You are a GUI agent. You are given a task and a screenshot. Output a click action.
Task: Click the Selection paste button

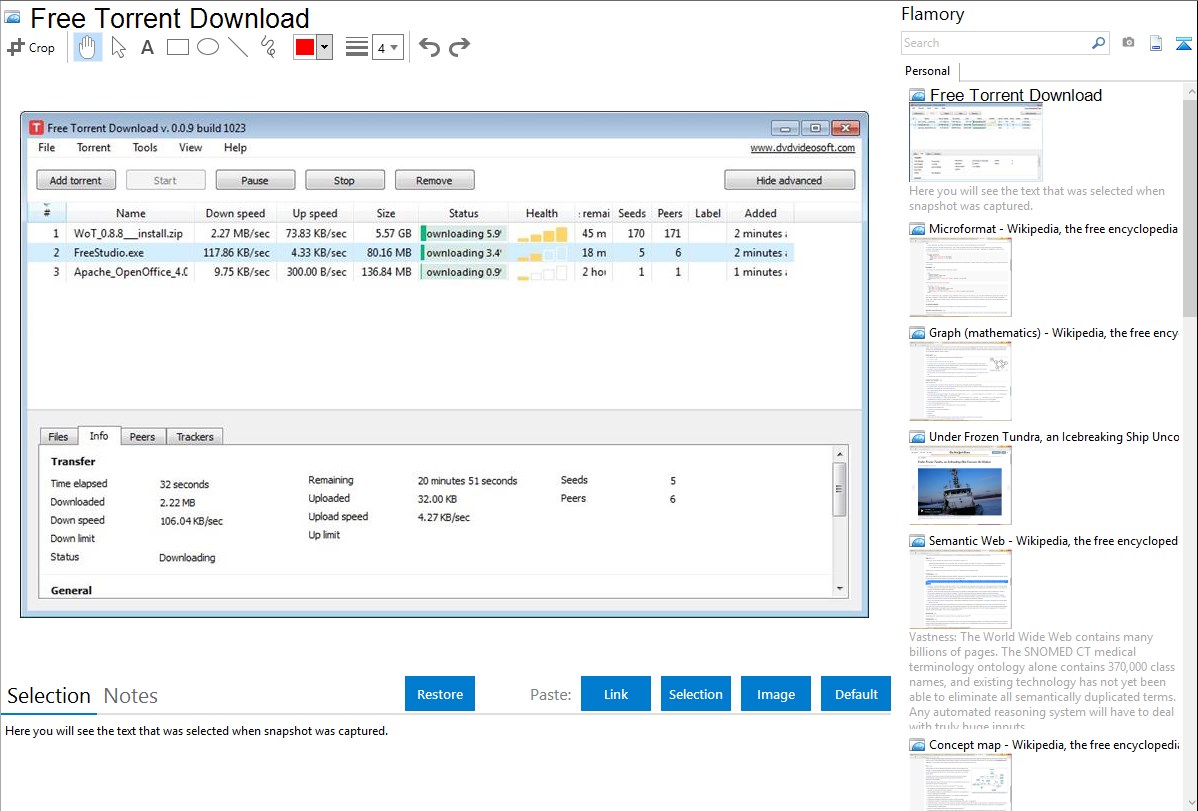(x=695, y=694)
